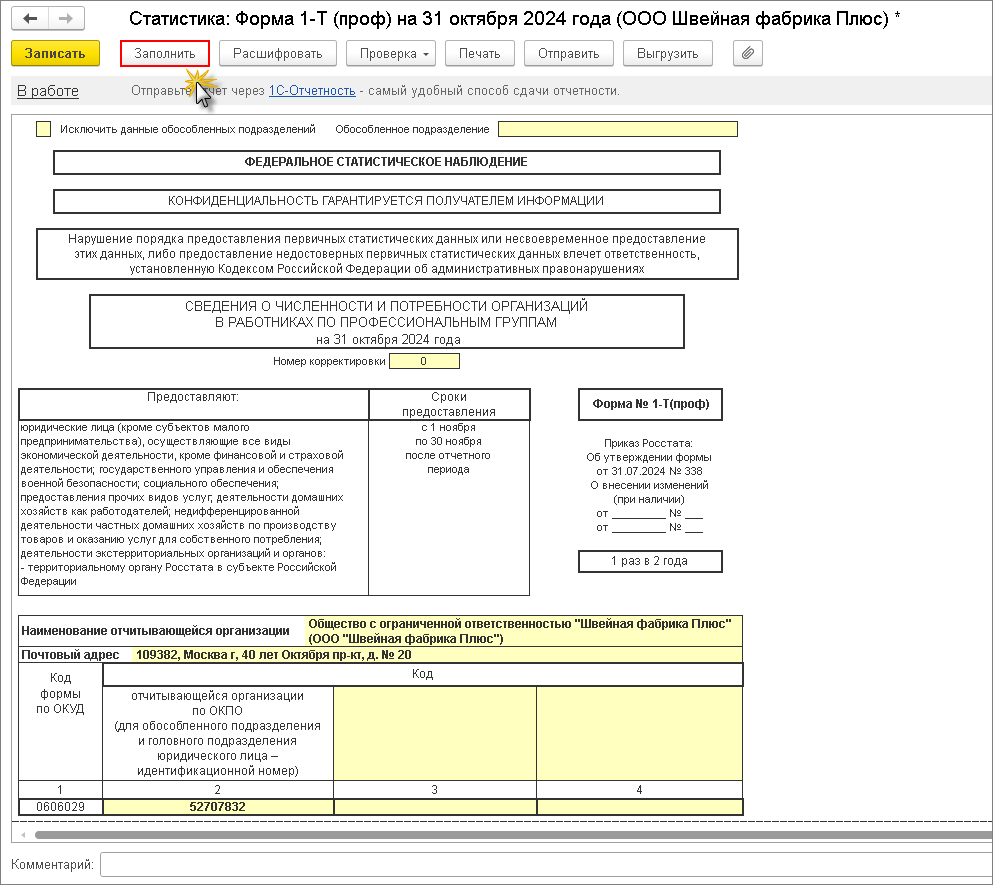Select the Почтовый адрес value field
This screenshot has width=993, height=885.
coord(437,654)
